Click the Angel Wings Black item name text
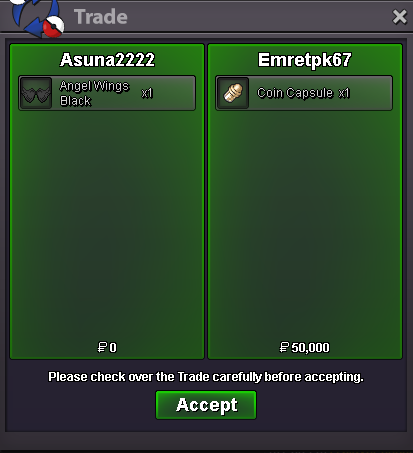Viewport: 413px width, 453px height. click(x=94, y=93)
